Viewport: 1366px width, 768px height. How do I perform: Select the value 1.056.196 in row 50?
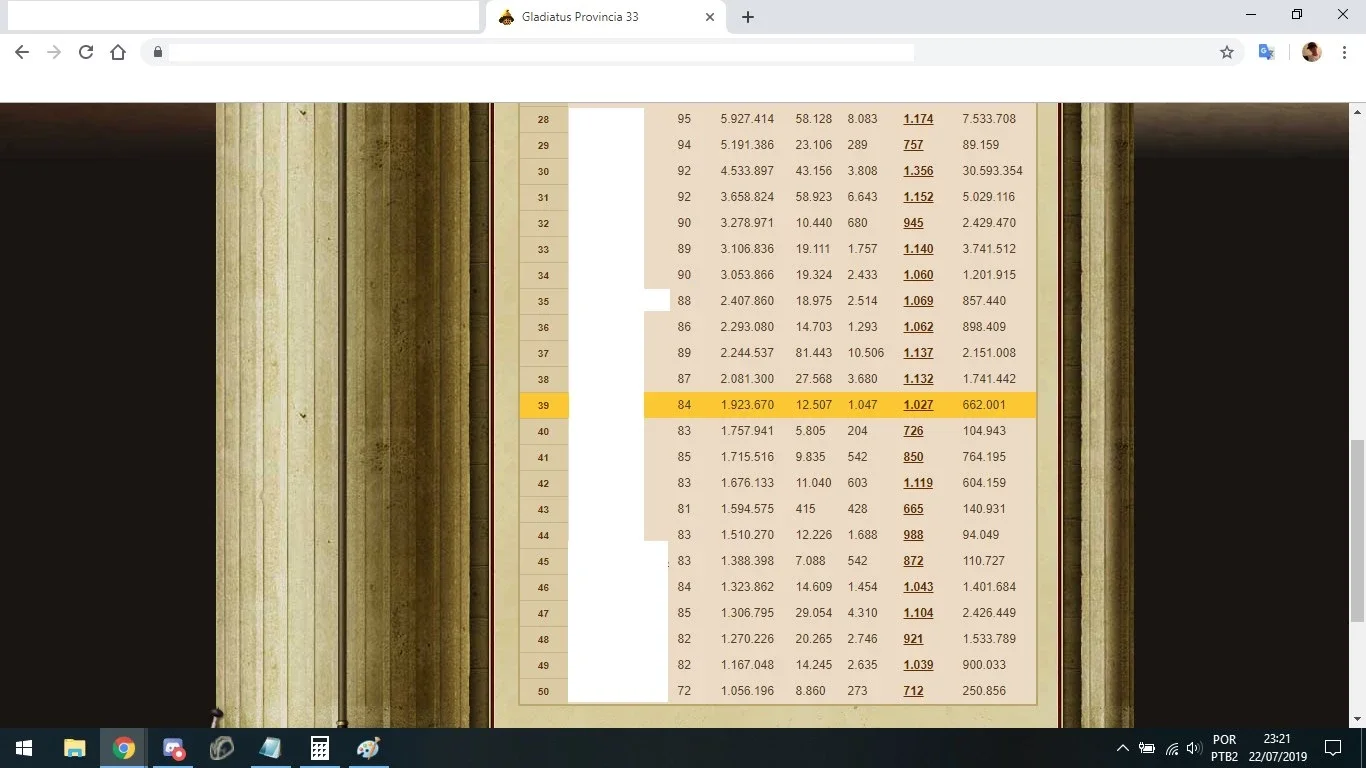pyautogui.click(x=747, y=691)
